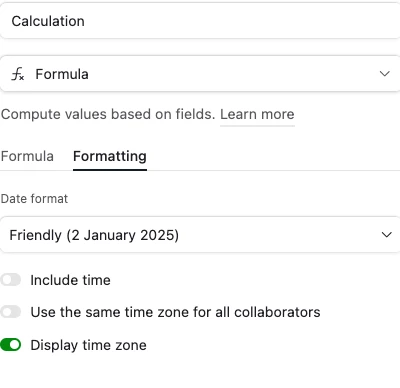The width and height of the screenshot is (400, 388).
Task: Click the Compute values description text
Action: [x=108, y=114]
